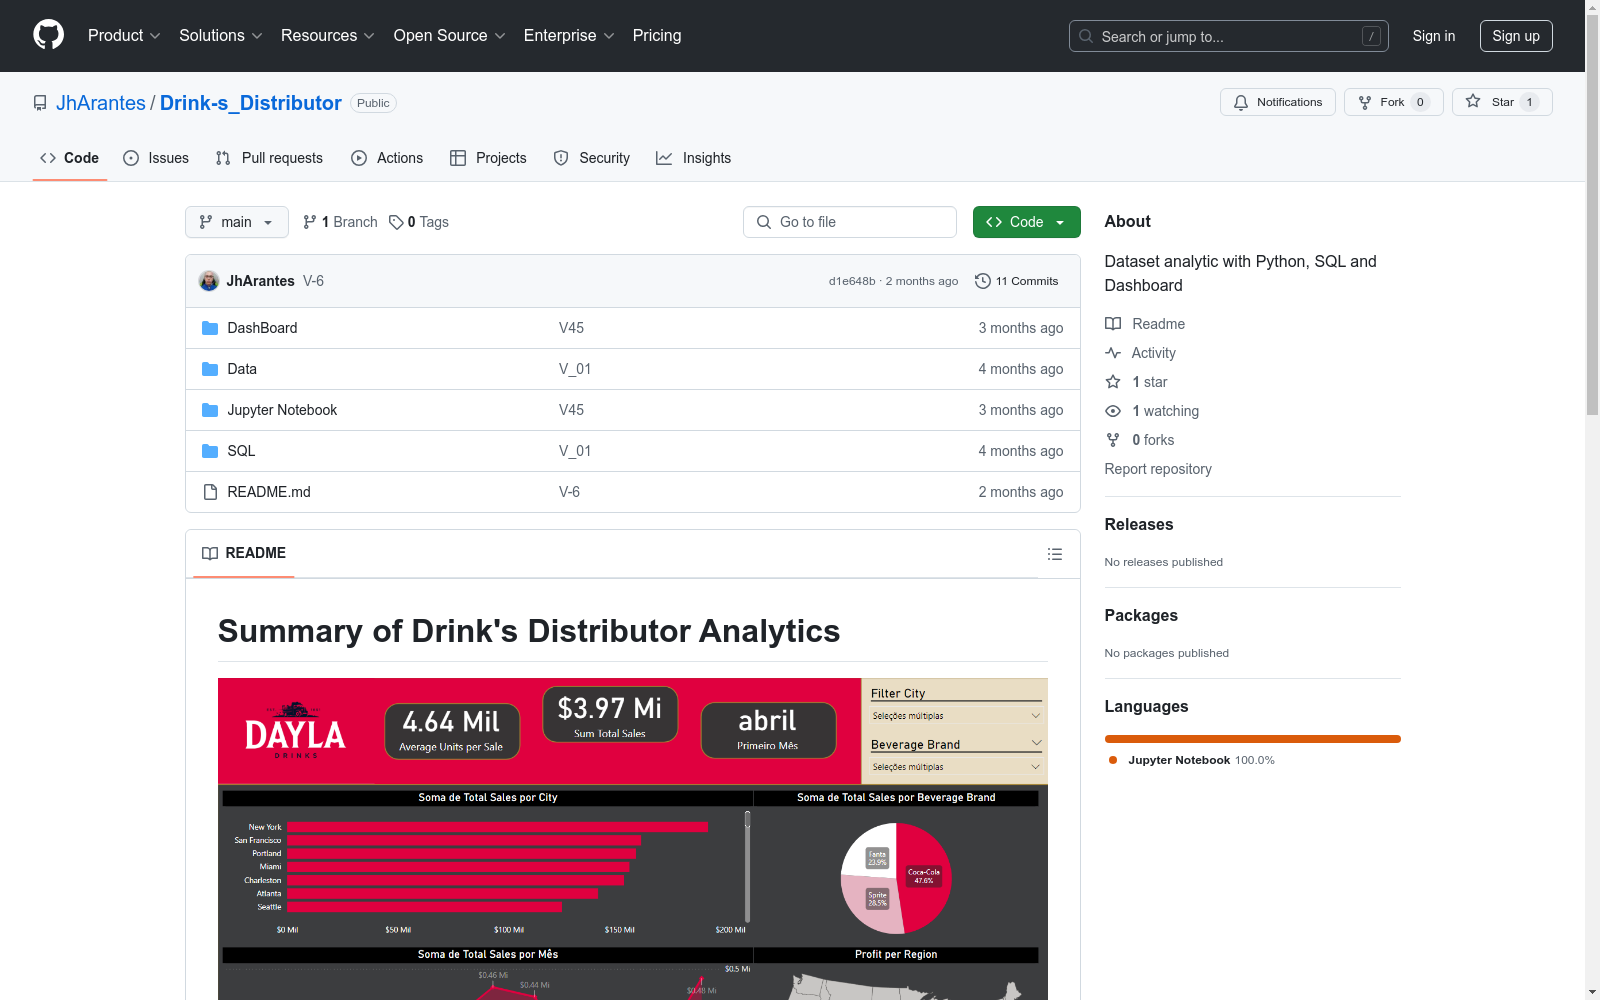The height and width of the screenshot is (1000, 1600).
Task: Open the Issues tab
Action: 156,158
